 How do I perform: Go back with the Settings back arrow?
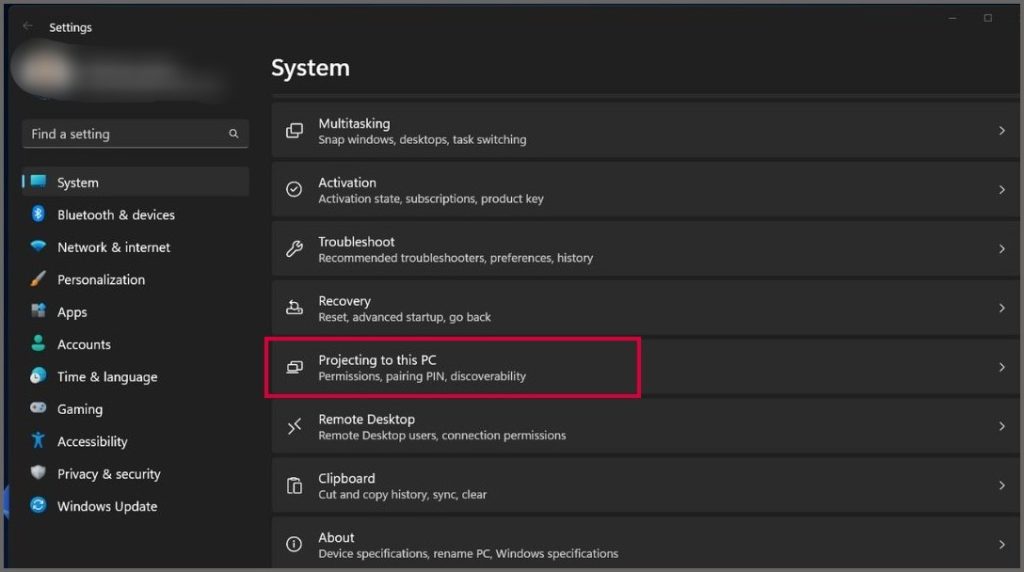point(27,26)
